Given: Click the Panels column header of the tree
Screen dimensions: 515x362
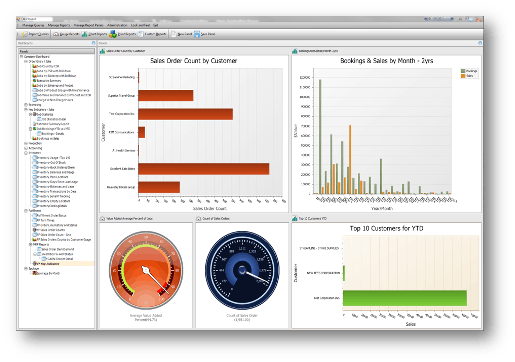Looking at the screenshot, I should pos(56,51).
